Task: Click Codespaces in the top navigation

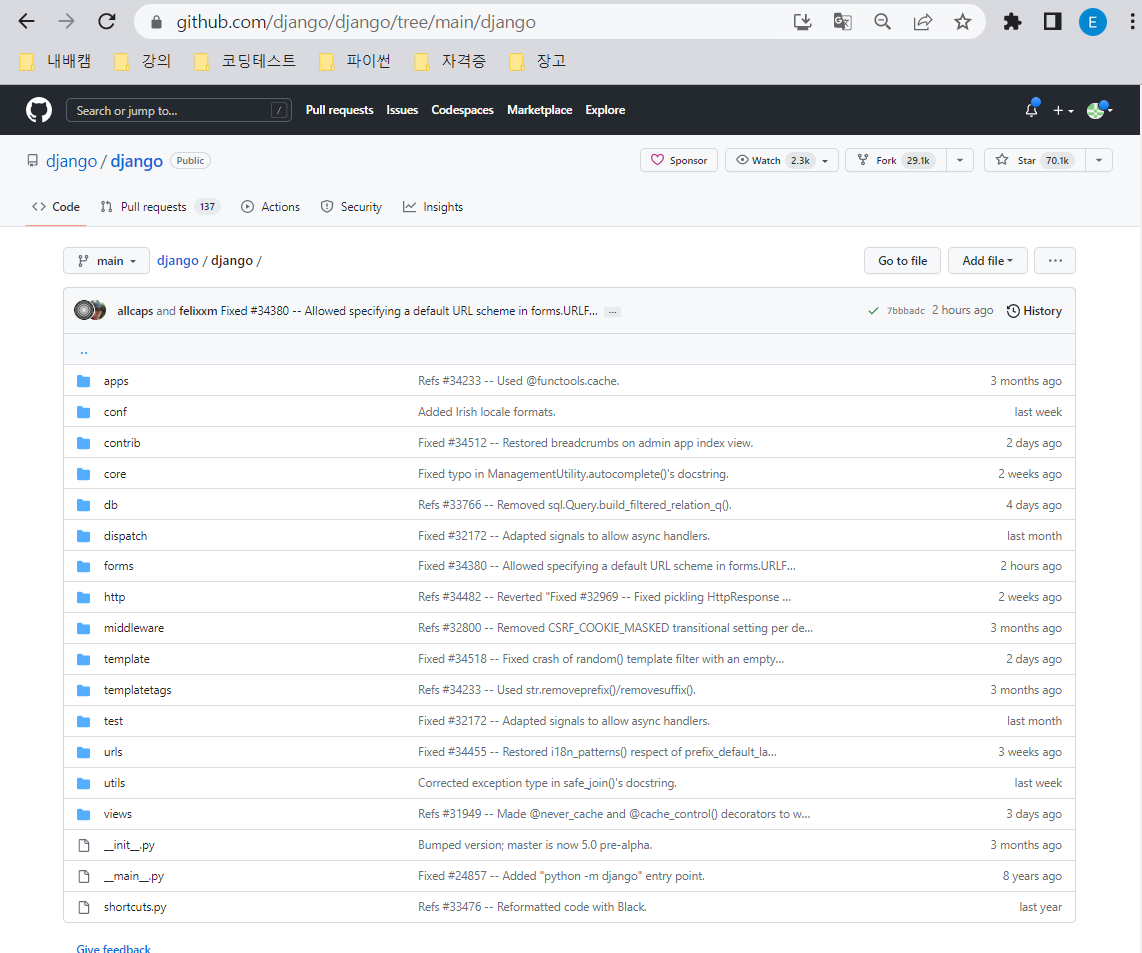Action: (462, 110)
